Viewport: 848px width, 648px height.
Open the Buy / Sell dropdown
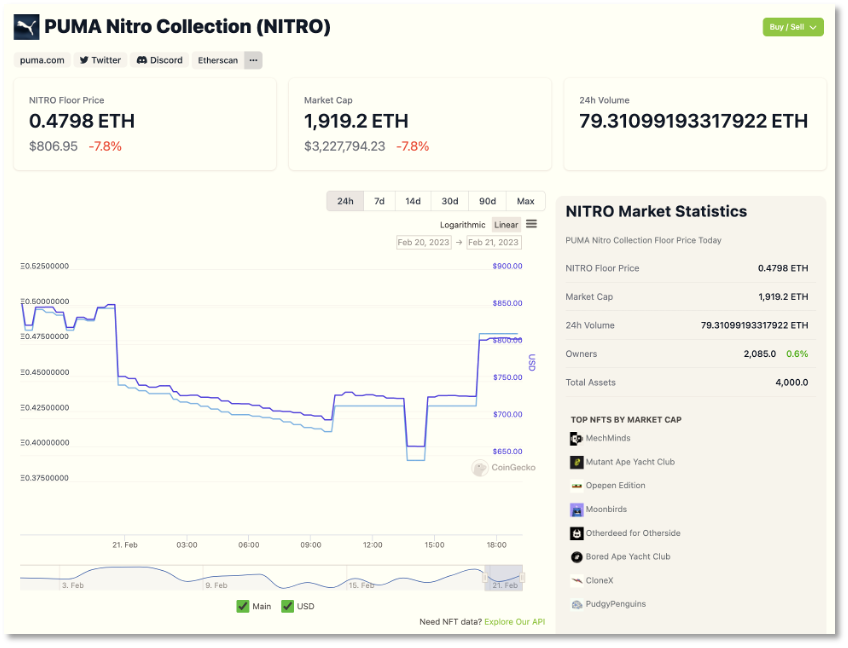tap(793, 27)
